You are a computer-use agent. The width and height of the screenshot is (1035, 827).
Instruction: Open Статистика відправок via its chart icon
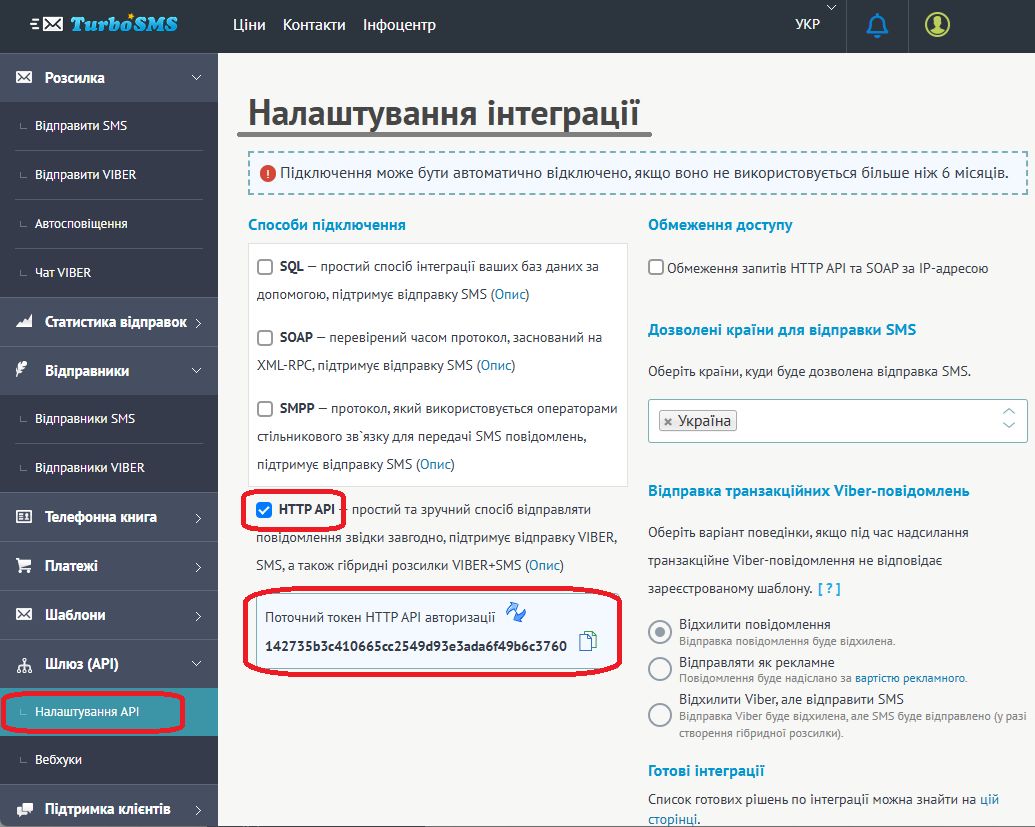24,322
